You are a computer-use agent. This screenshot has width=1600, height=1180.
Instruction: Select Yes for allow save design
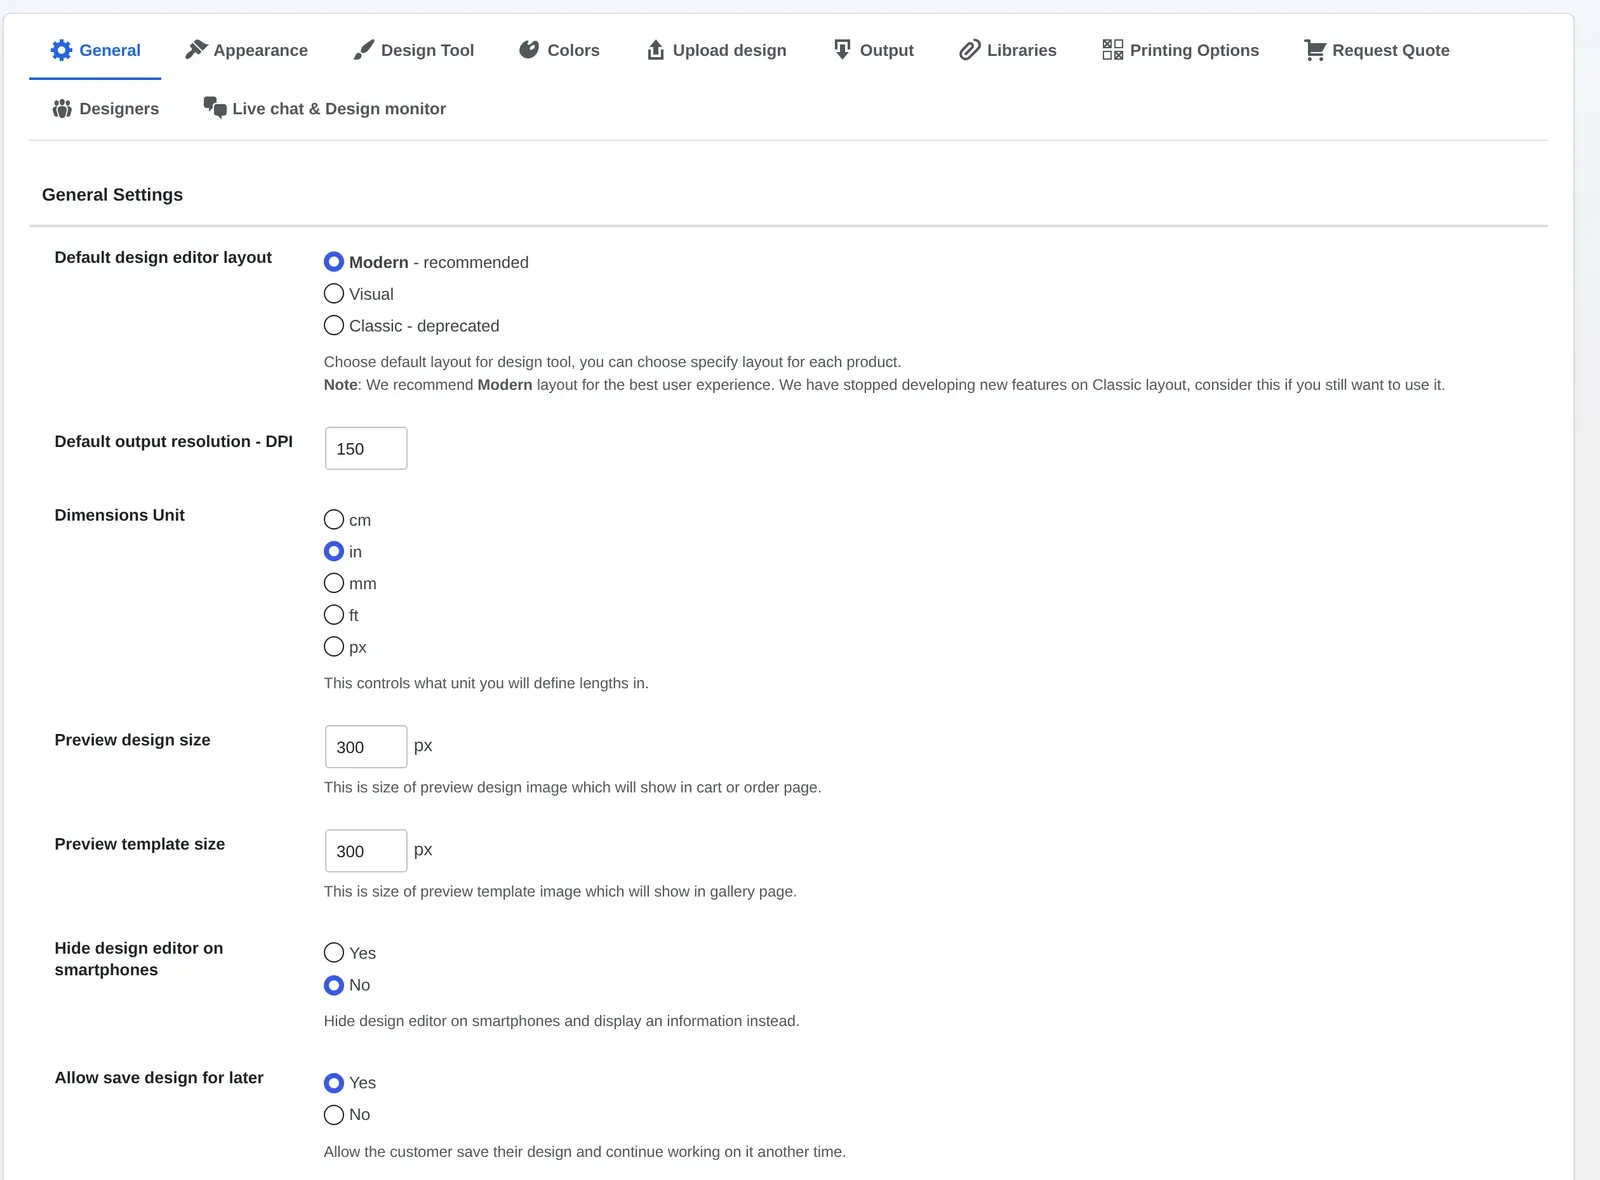[334, 1083]
